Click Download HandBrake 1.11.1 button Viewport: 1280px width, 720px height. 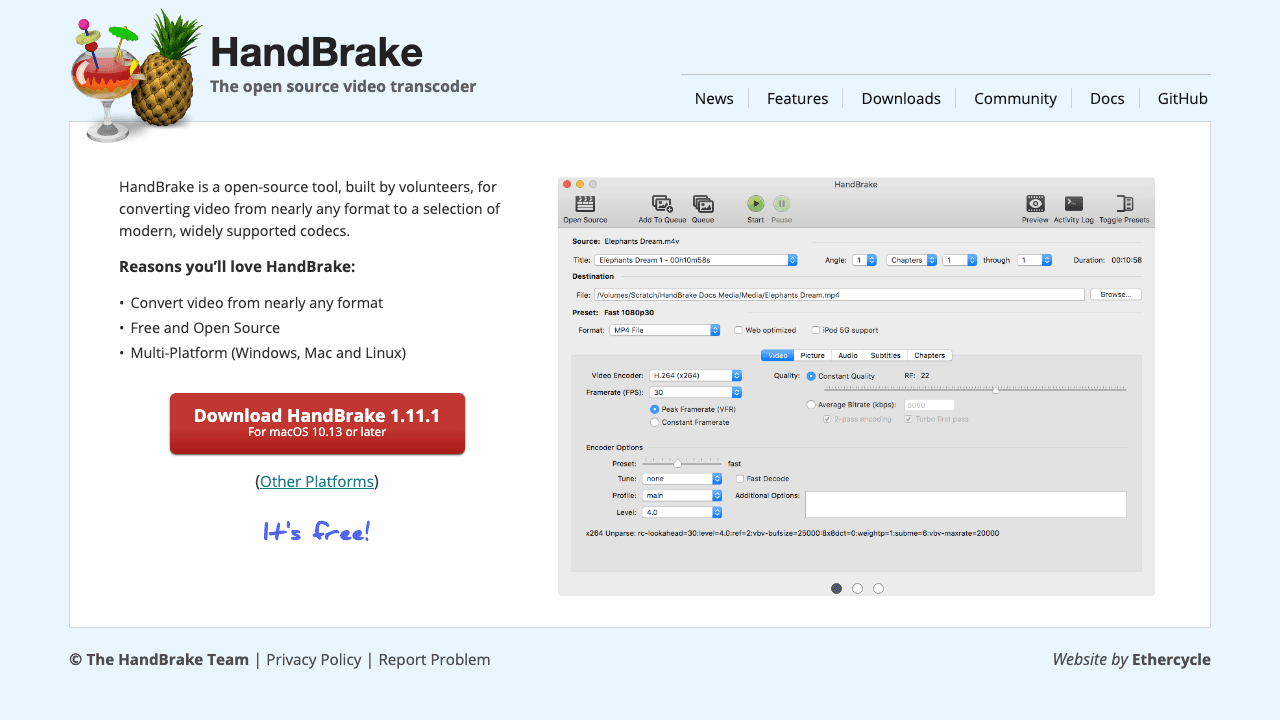(x=317, y=423)
